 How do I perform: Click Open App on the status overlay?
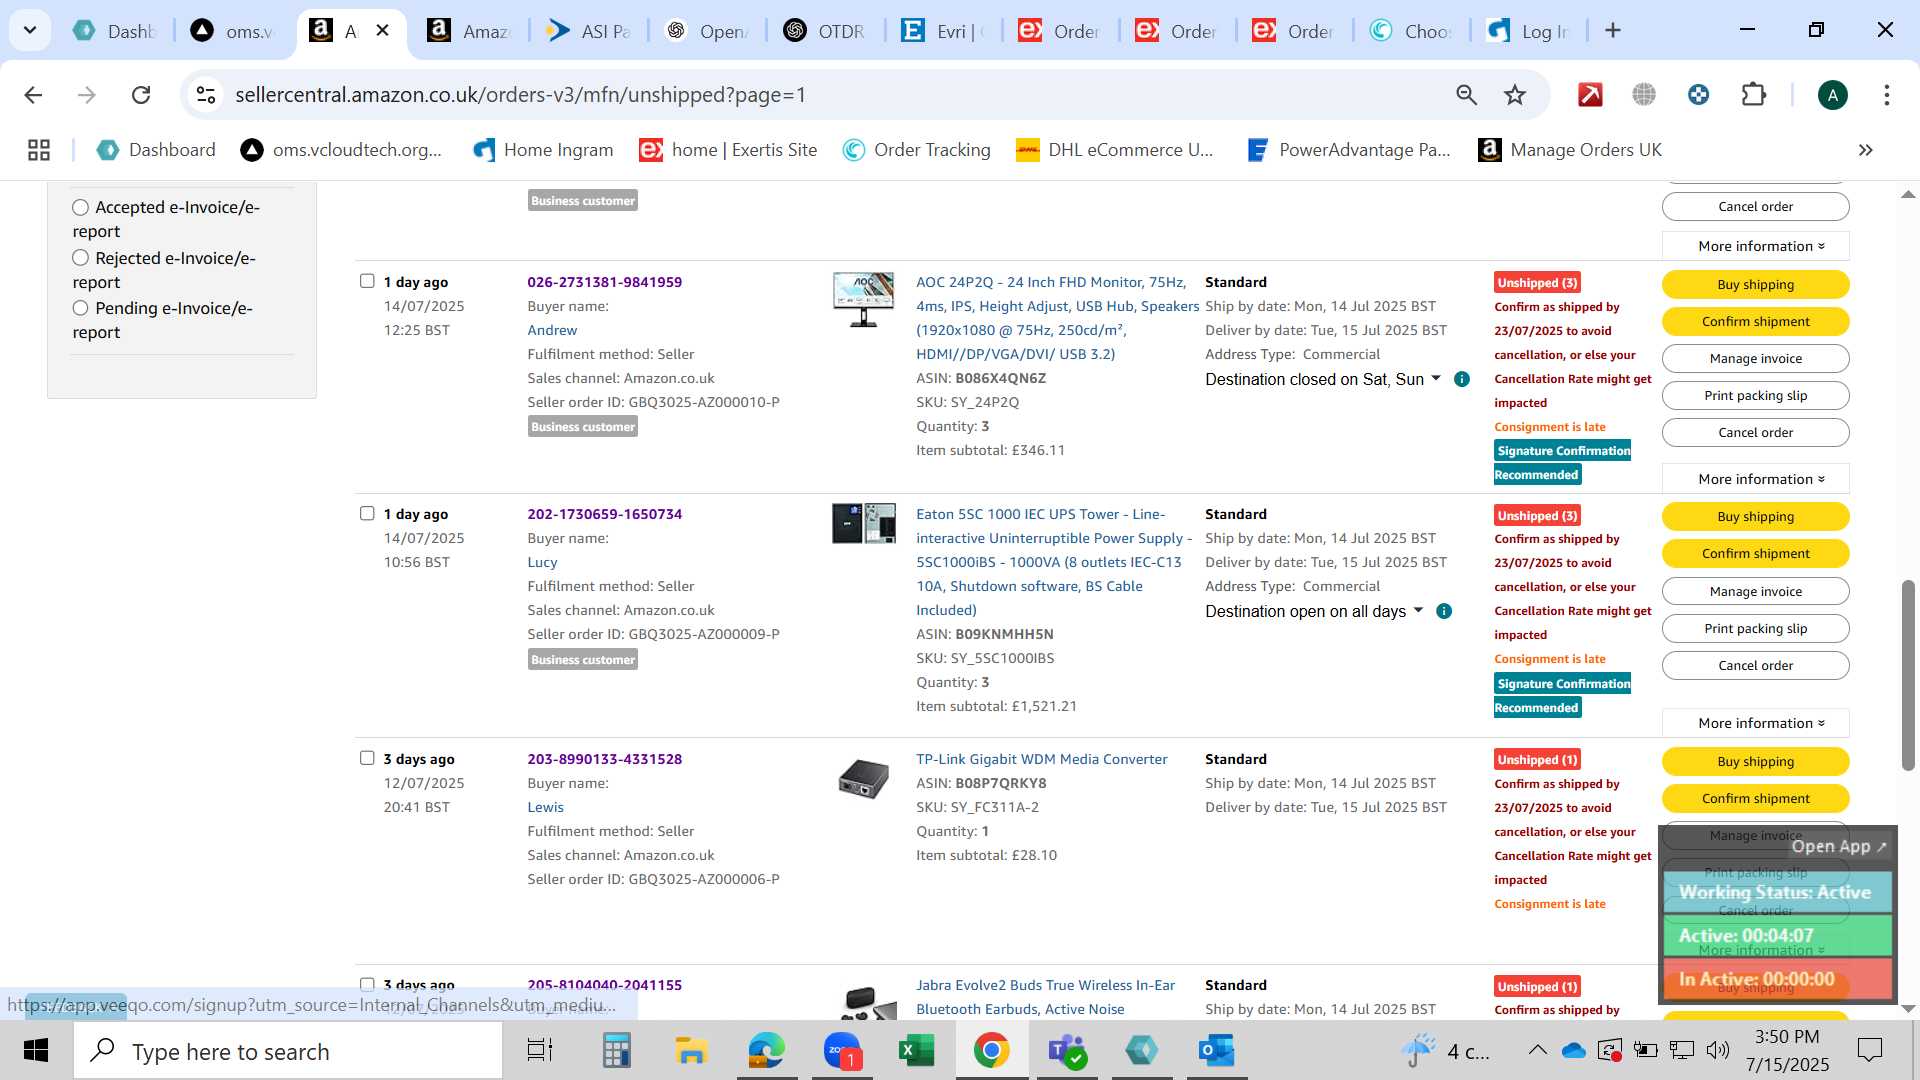1838,846
